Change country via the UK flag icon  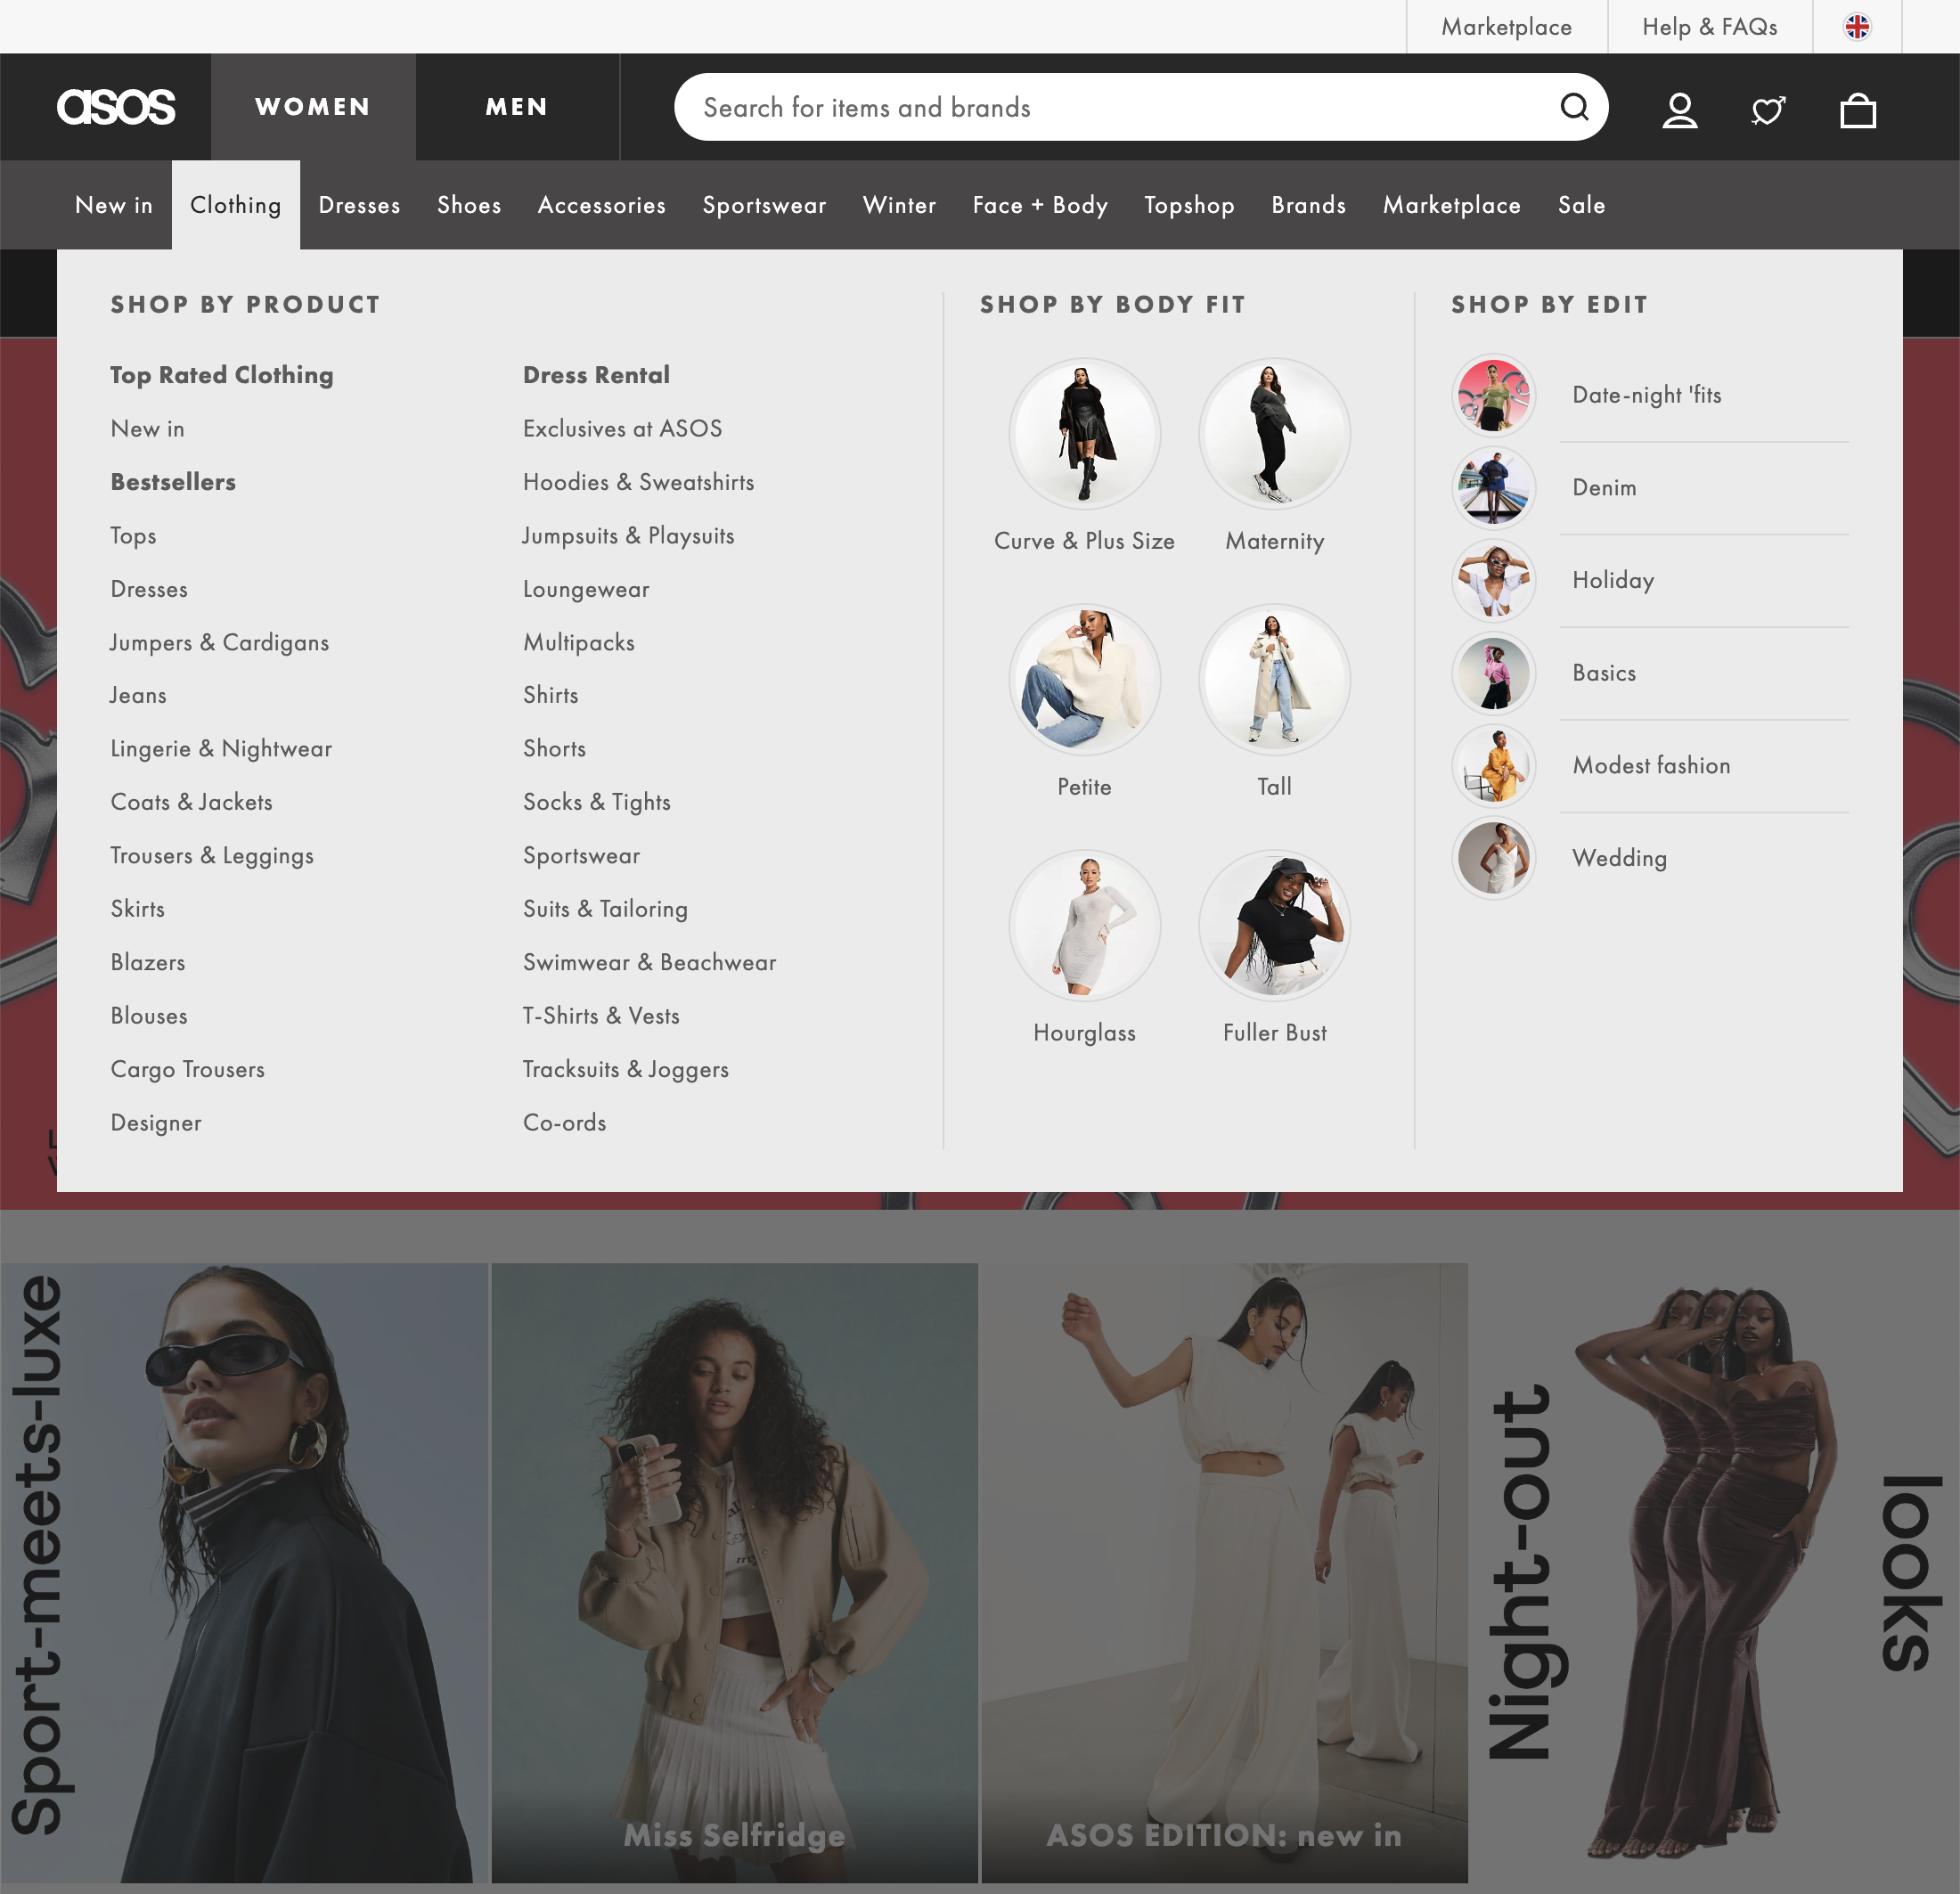coord(1857,25)
